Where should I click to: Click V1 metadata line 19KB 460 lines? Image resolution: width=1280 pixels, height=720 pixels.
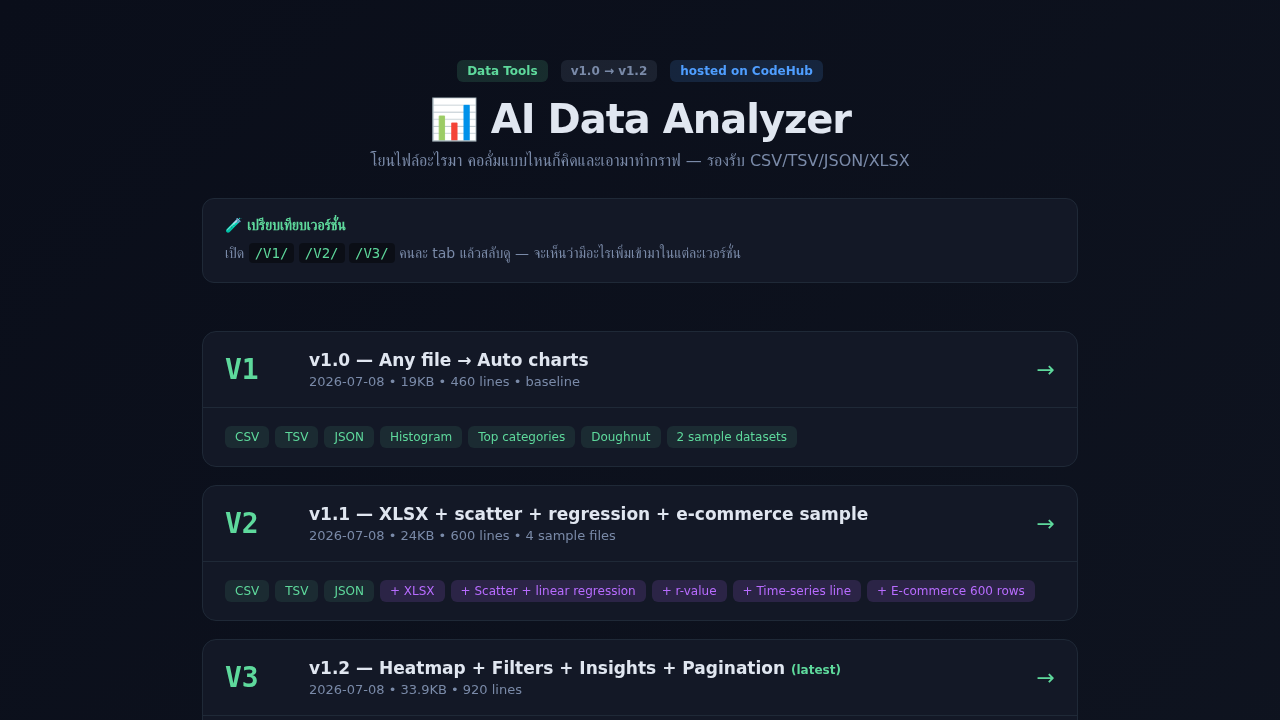(444, 382)
